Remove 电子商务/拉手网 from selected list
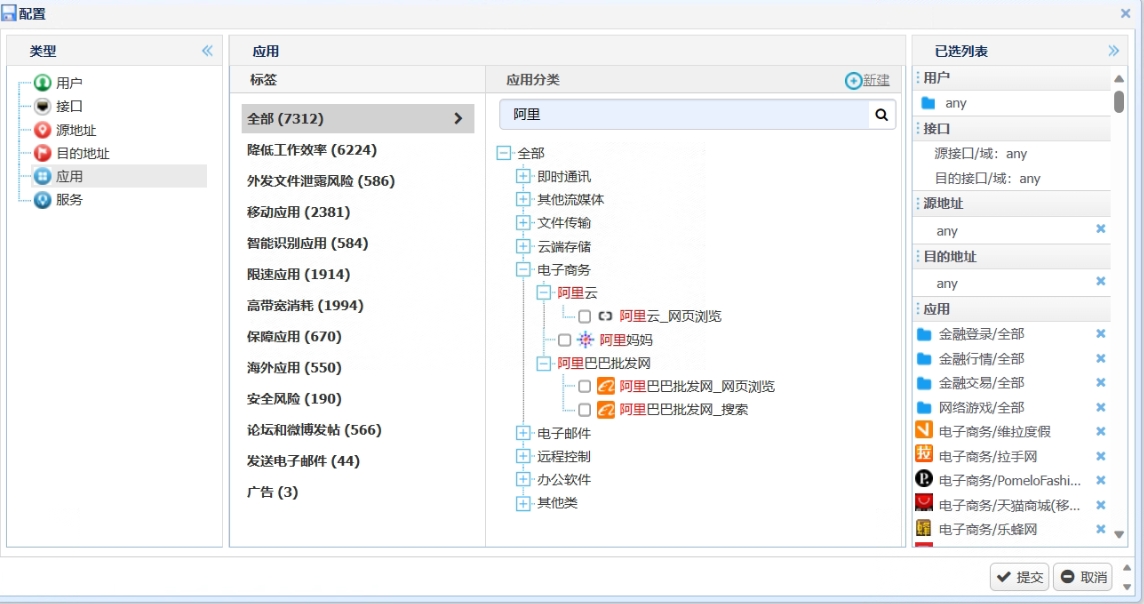The image size is (1144, 604). click(1100, 456)
